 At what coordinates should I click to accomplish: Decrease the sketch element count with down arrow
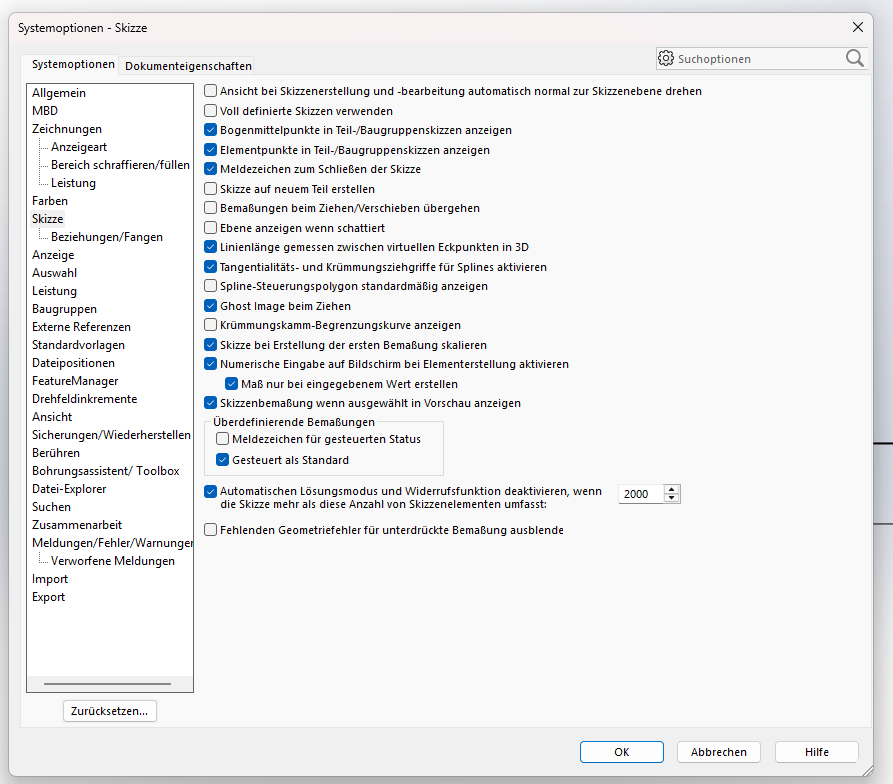672,498
